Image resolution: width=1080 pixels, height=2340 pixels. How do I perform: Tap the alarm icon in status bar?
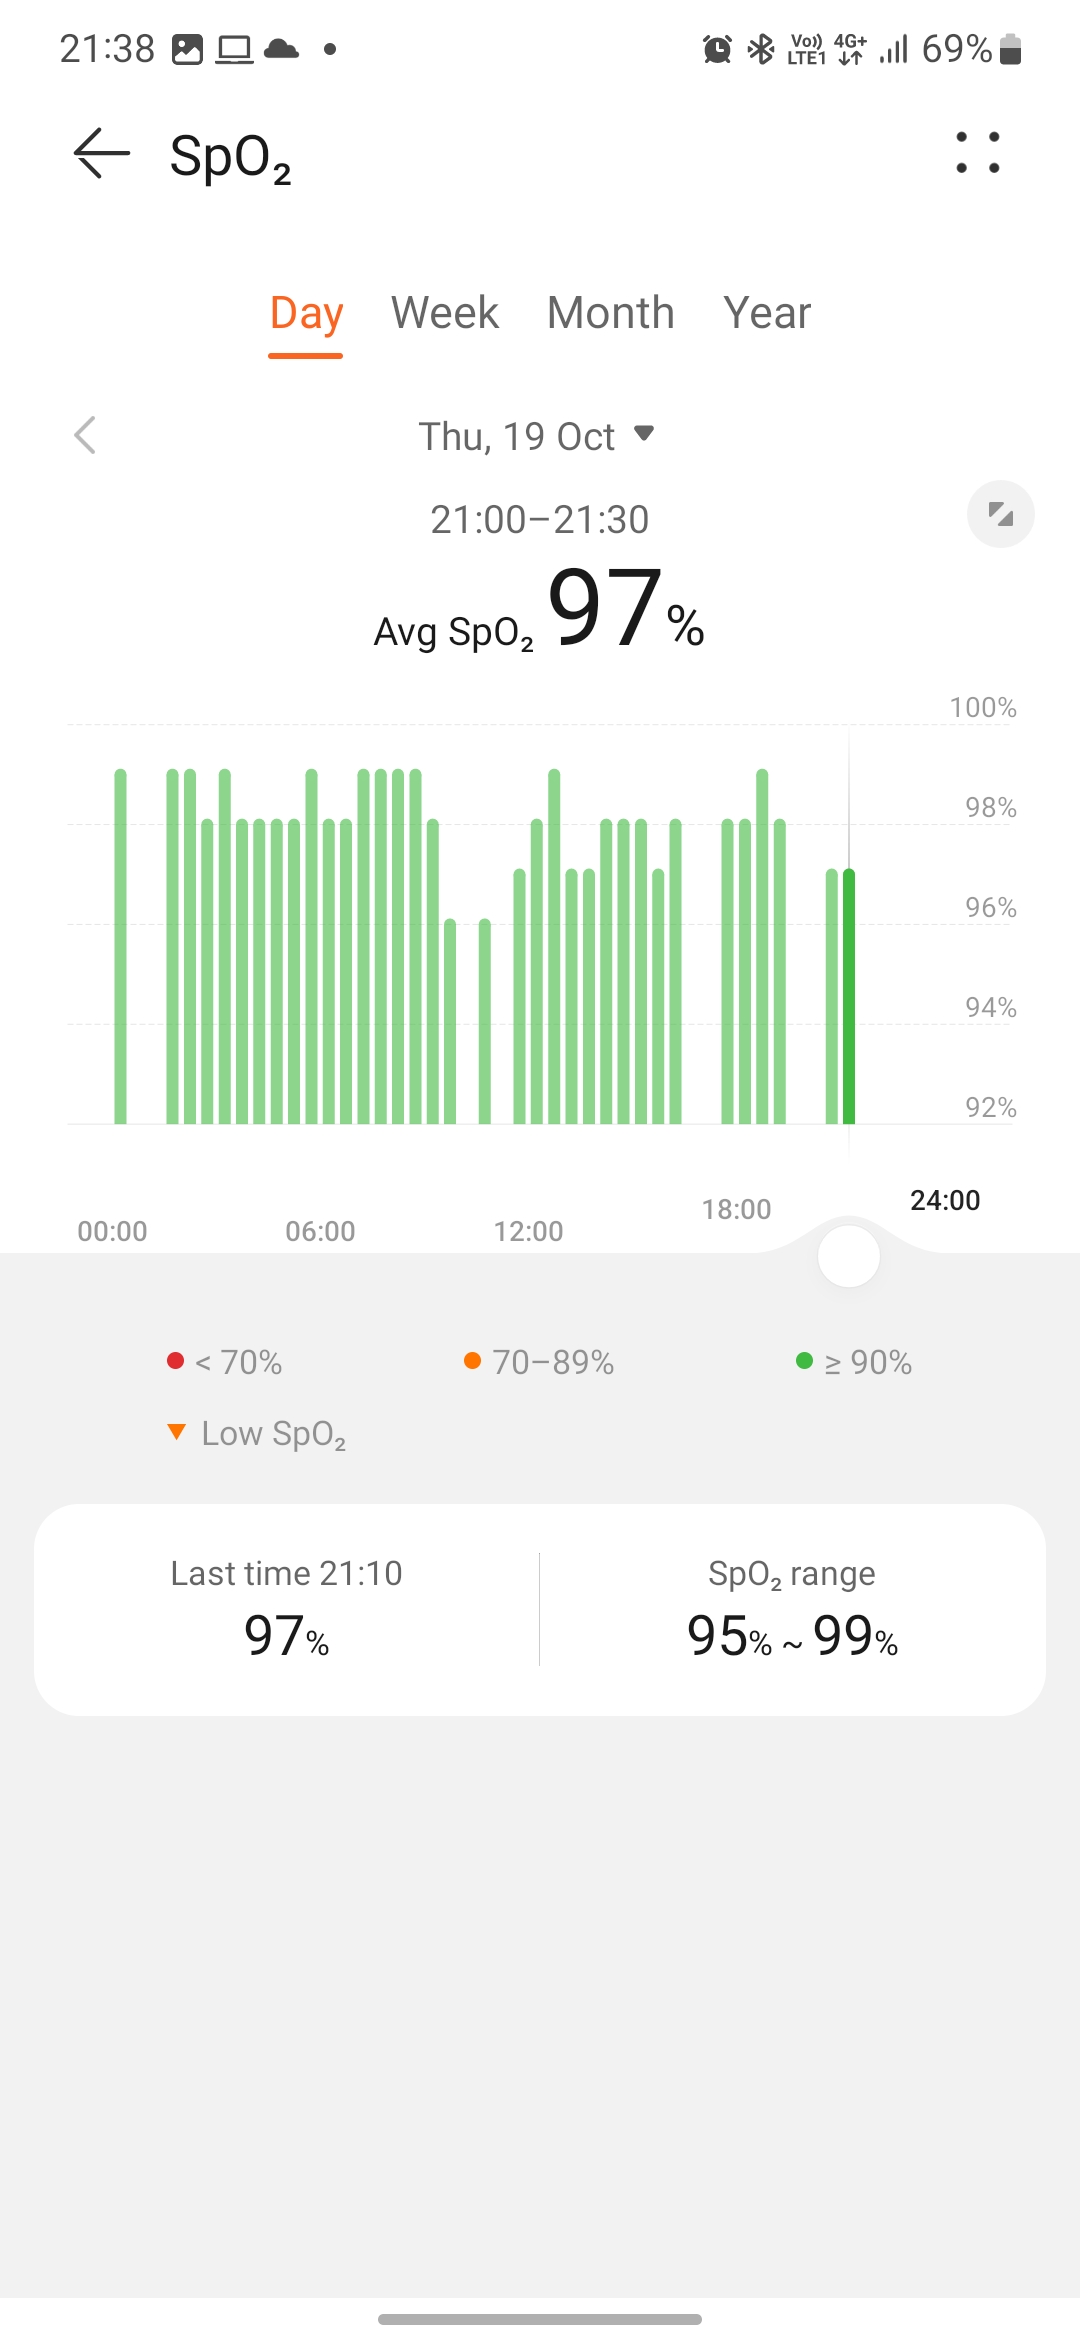click(717, 49)
